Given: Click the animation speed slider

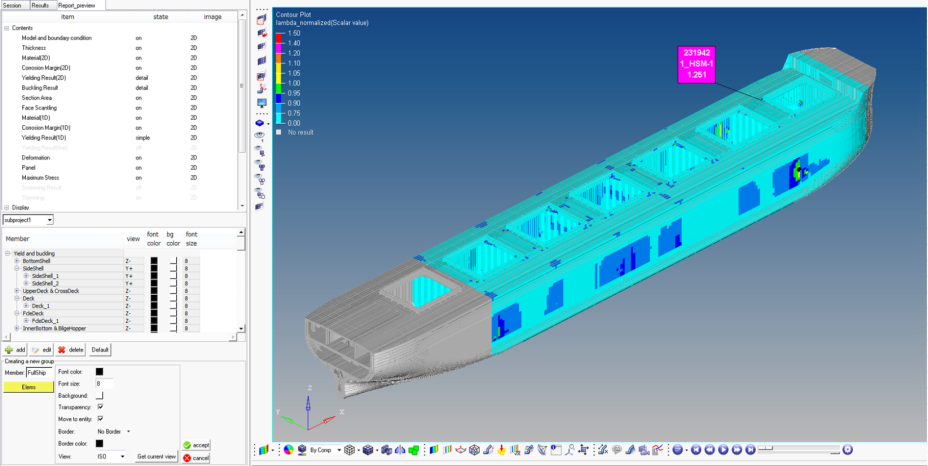Looking at the screenshot, I should point(799,448).
